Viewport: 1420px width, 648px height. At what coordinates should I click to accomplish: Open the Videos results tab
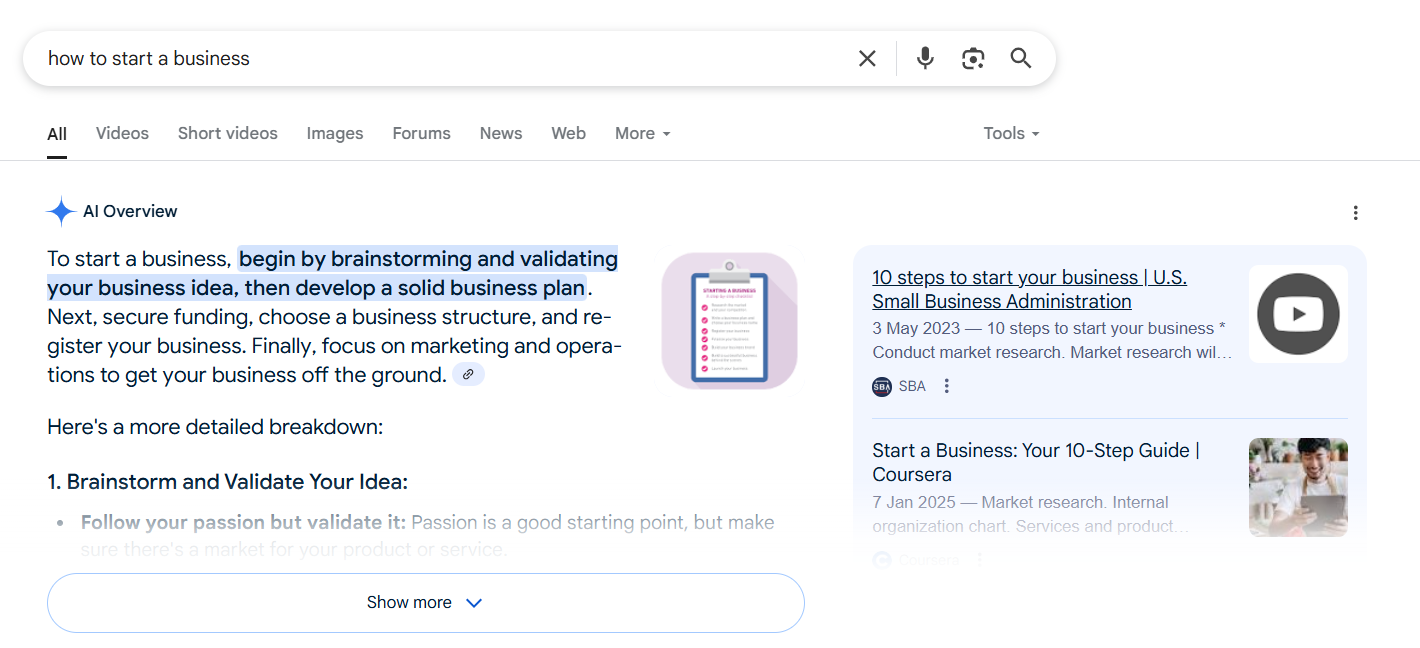[x=121, y=132]
